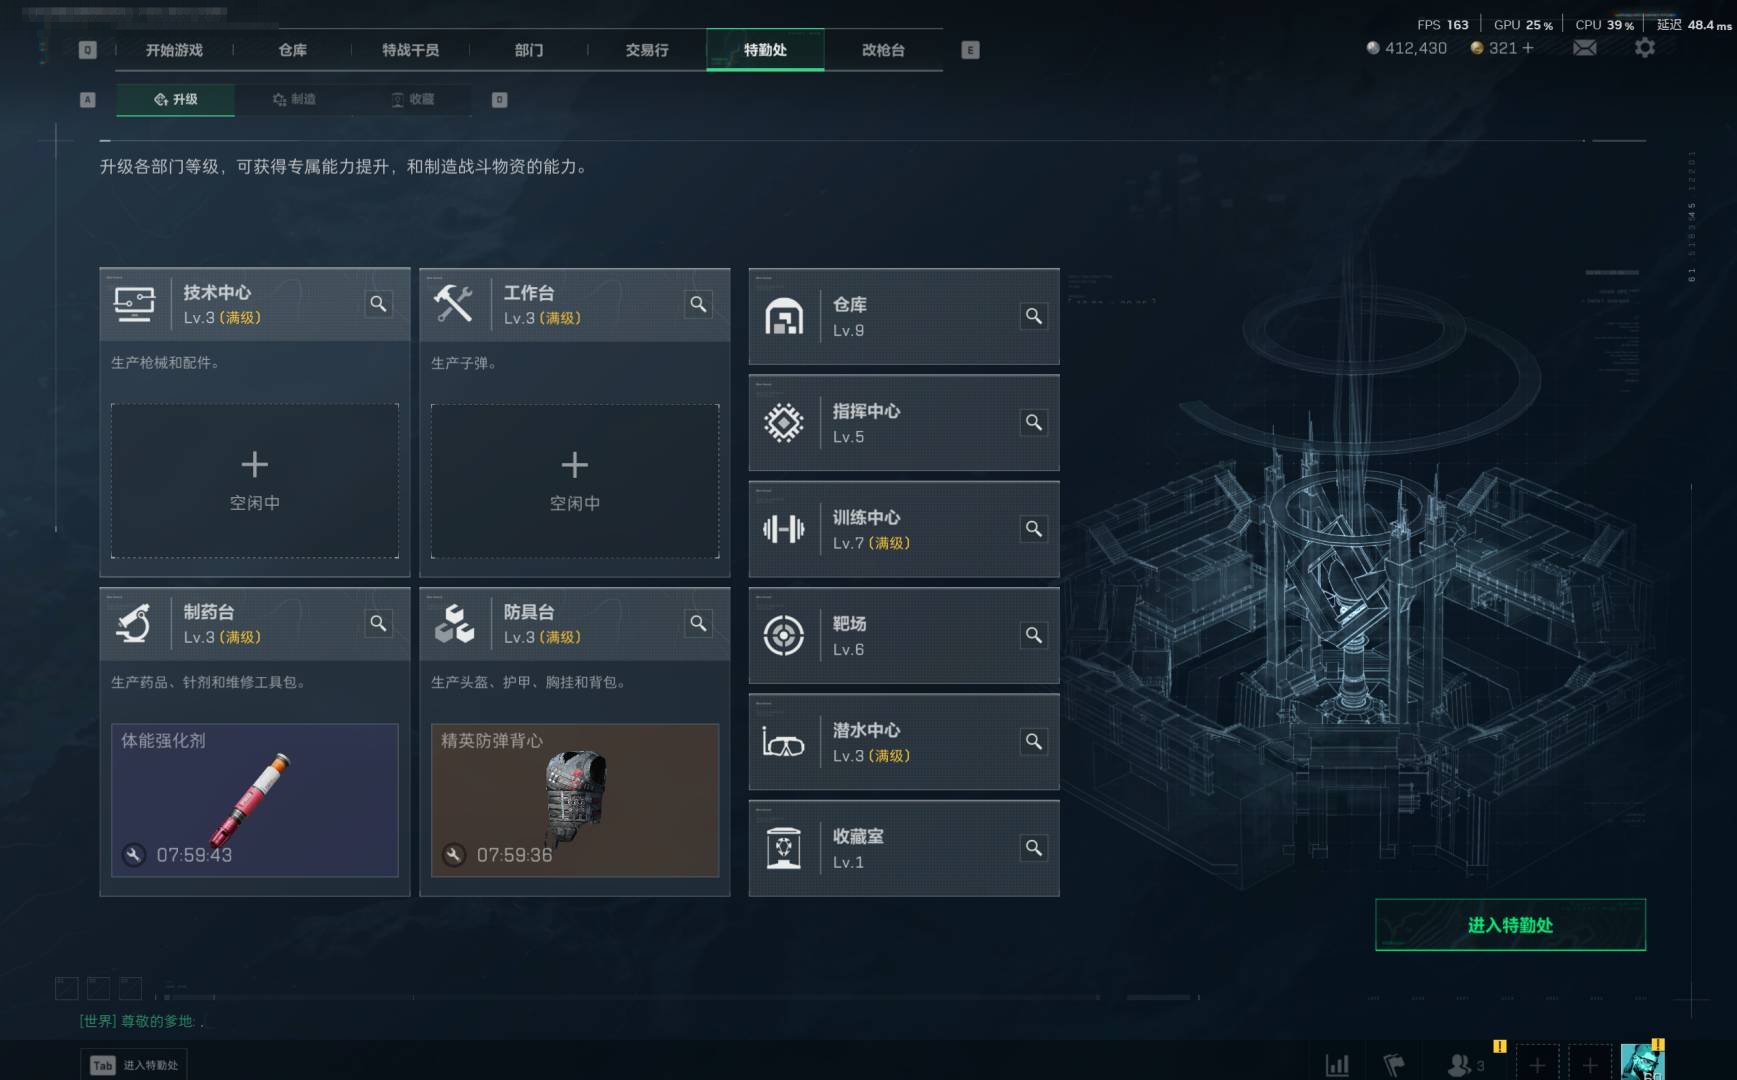The image size is (1737, 1080).
Task: Click plus icon next to gold currency
Action: [x=1527, y=48]
